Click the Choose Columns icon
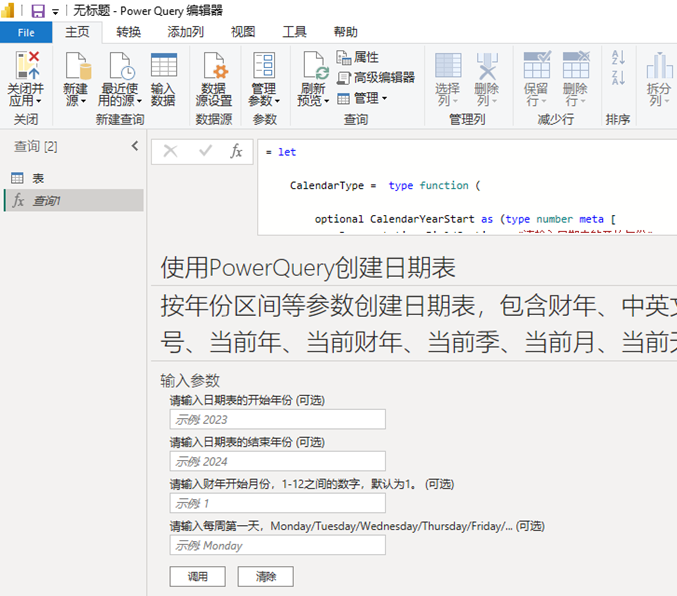 click(x=448, y=66)
